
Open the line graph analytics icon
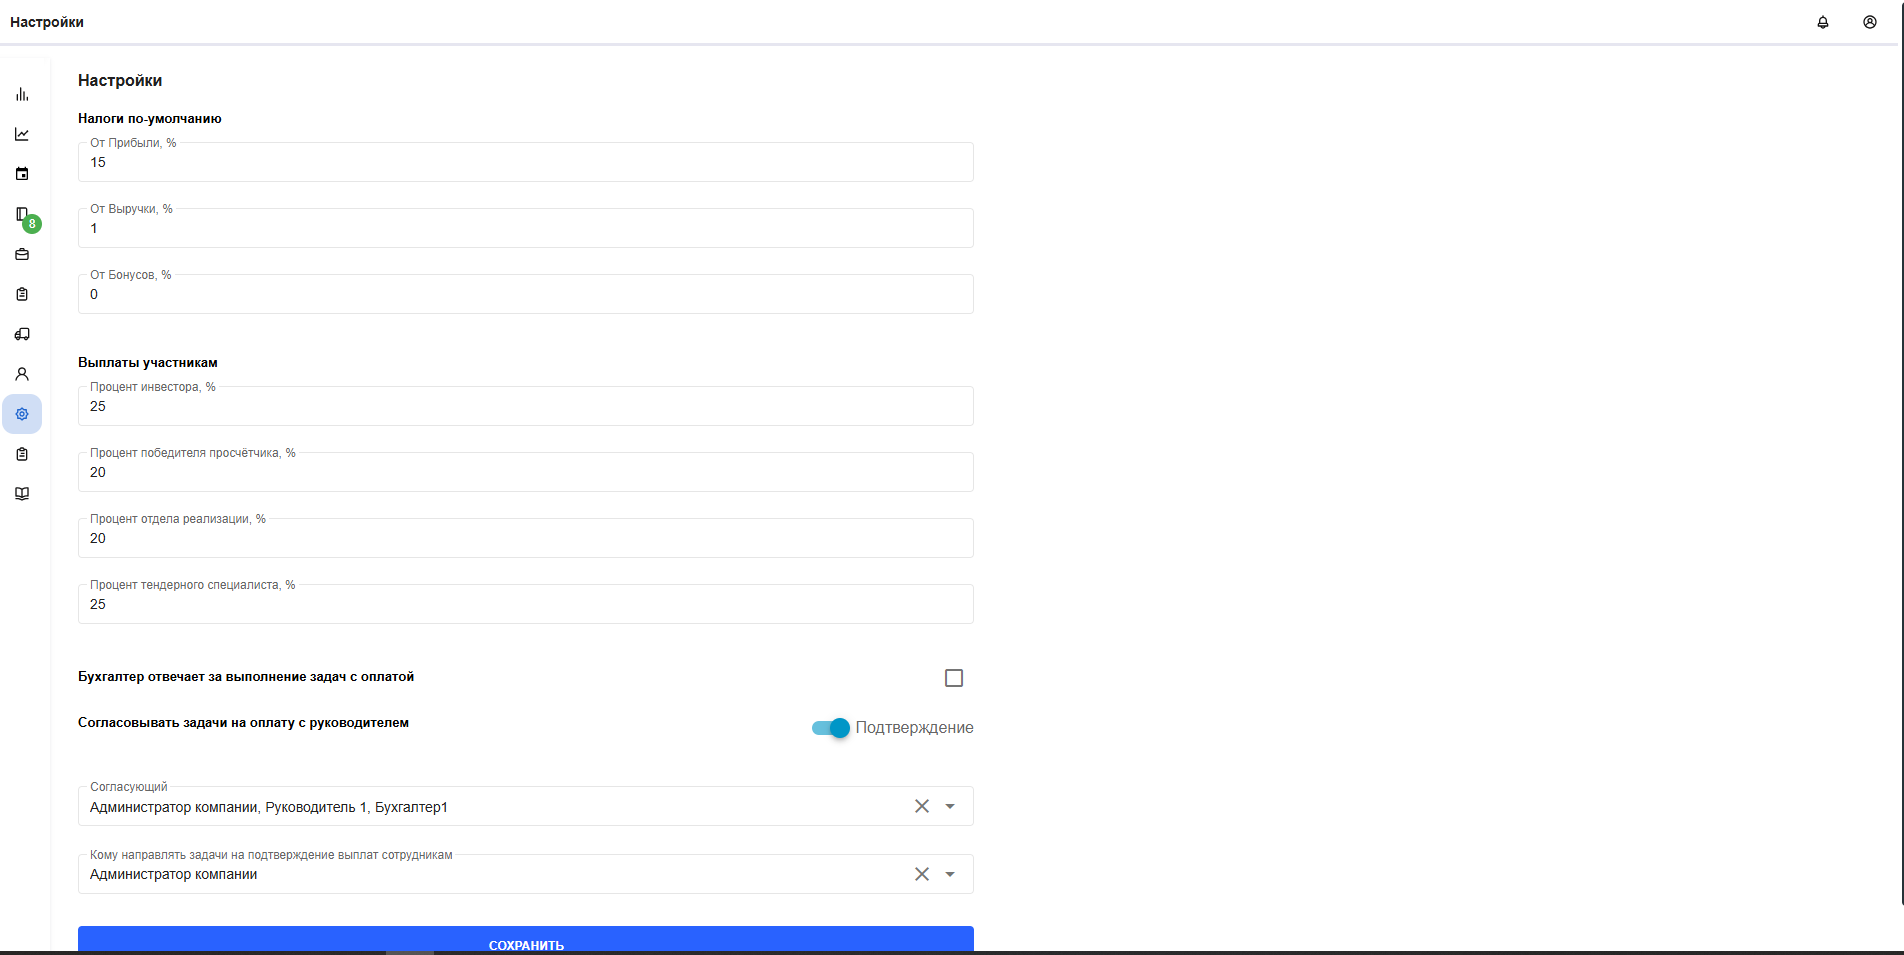pyautogui.click(x=22, y=134)
